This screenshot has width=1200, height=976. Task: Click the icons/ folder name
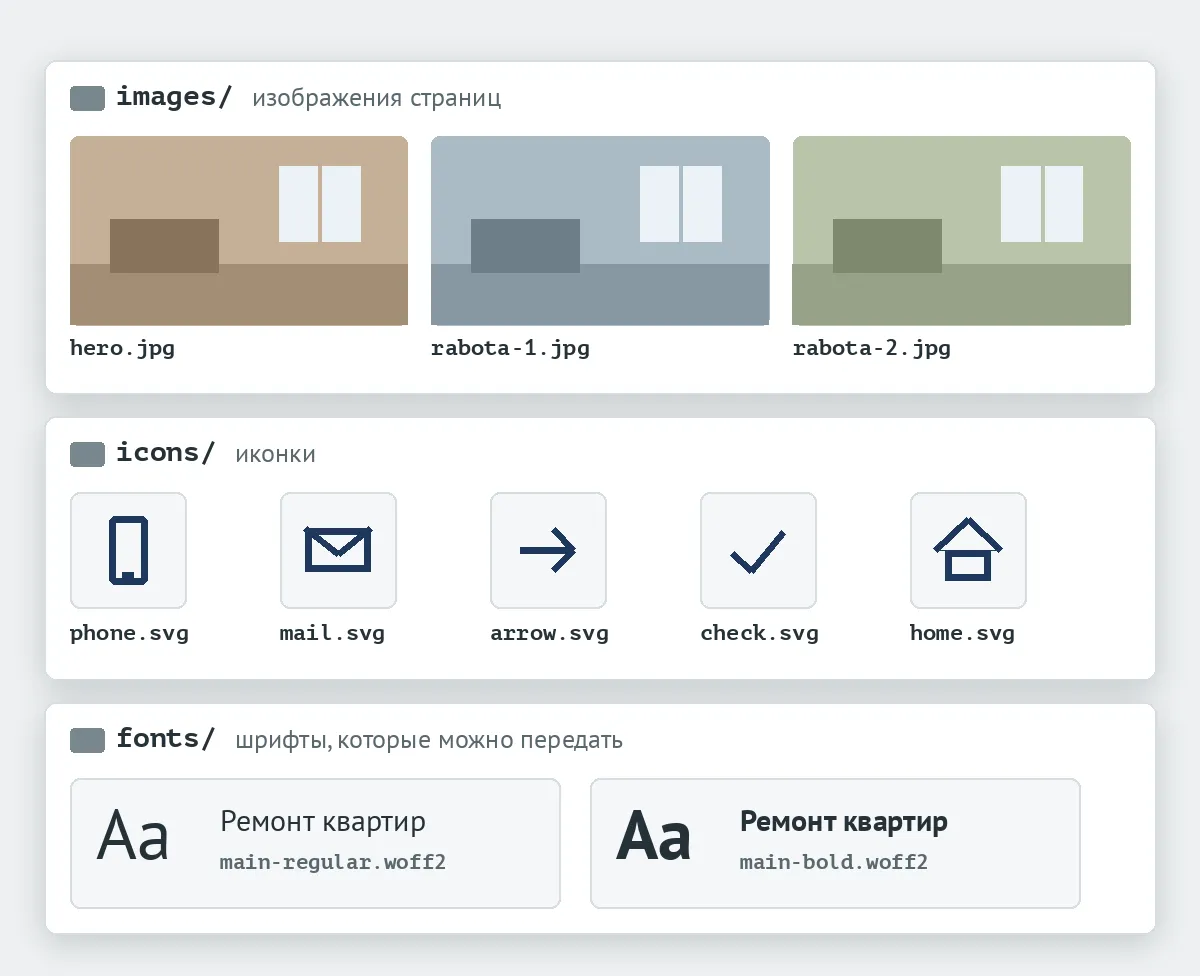[x=165, y=453]
